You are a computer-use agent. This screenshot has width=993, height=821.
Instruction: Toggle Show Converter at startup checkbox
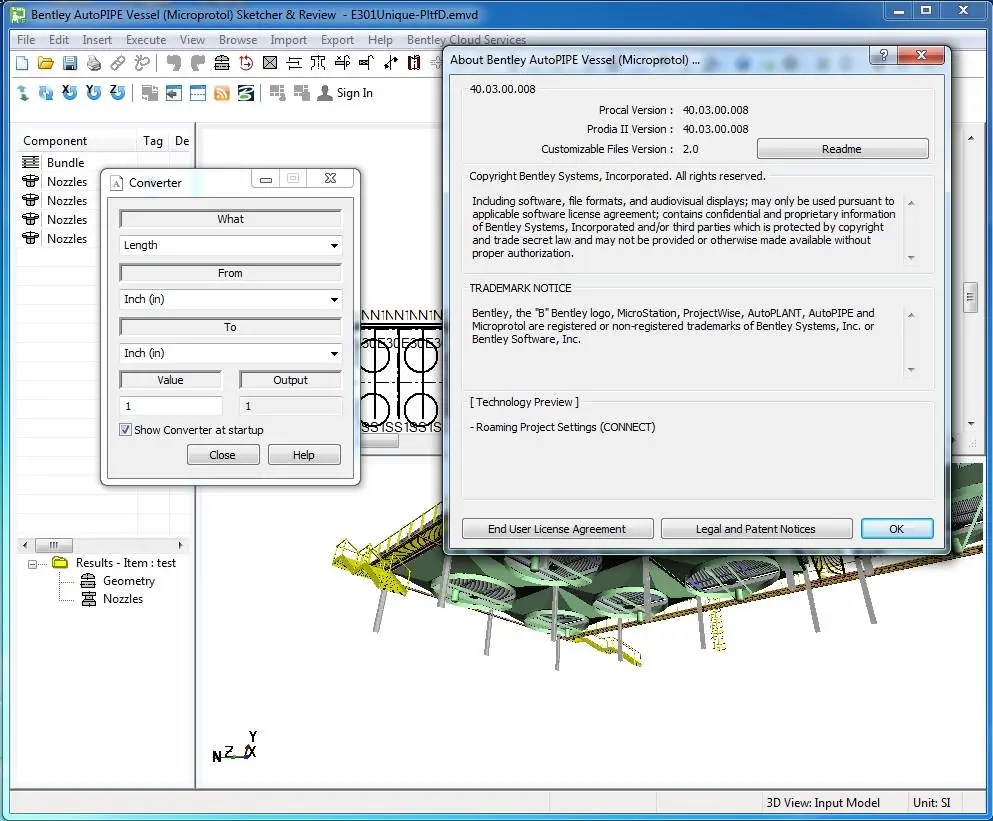125,430
